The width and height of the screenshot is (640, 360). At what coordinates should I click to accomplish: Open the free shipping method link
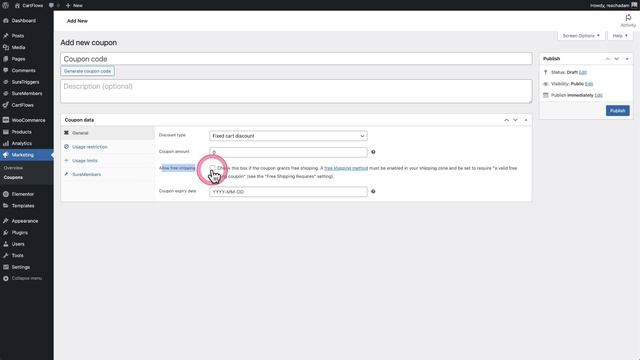346,168
